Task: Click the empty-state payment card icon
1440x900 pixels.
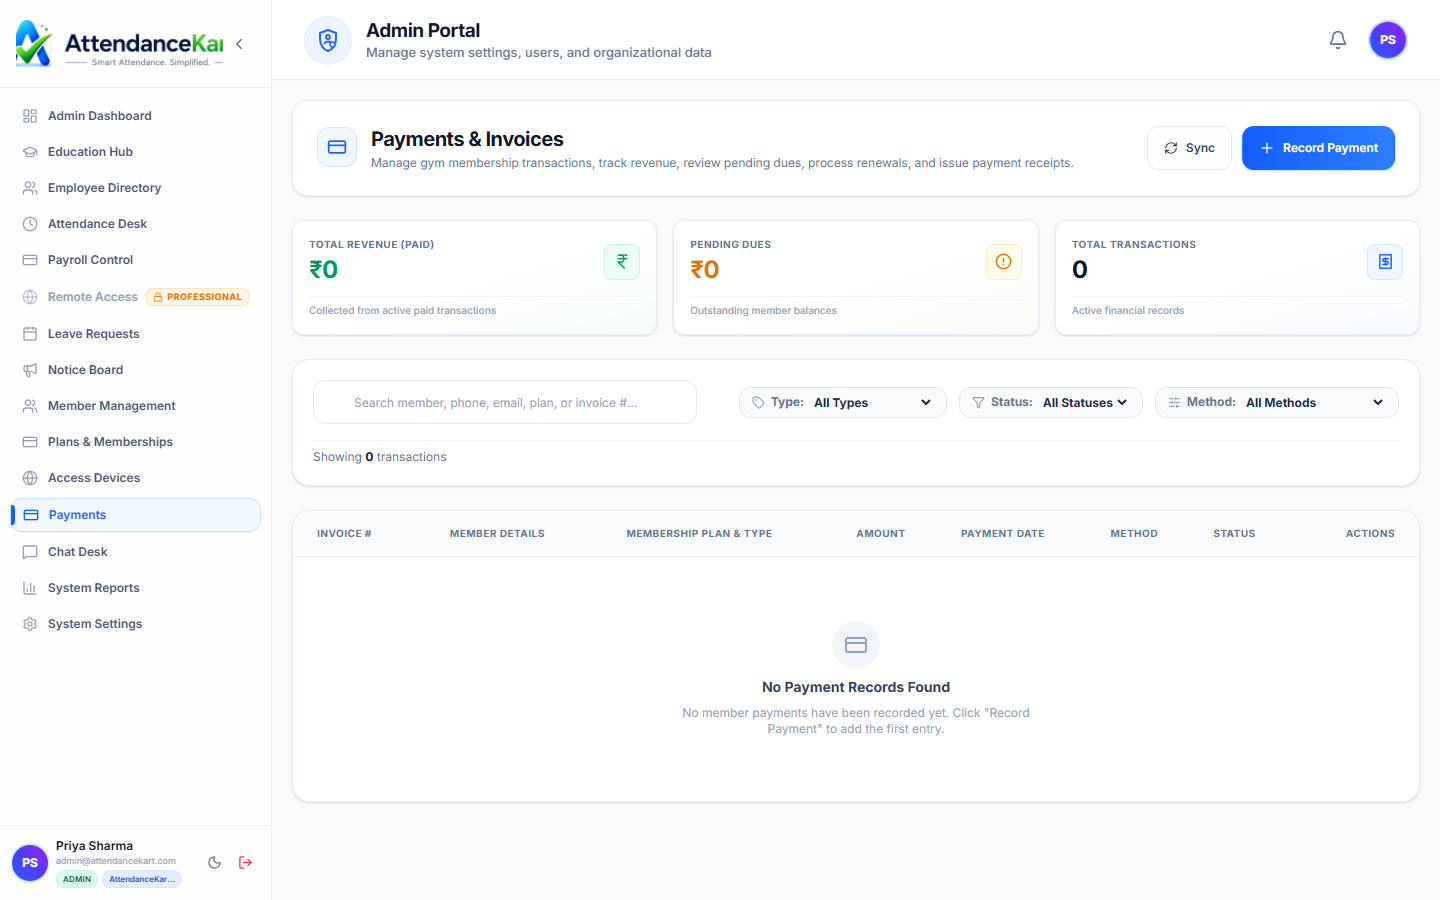Action: click(856, 645)
